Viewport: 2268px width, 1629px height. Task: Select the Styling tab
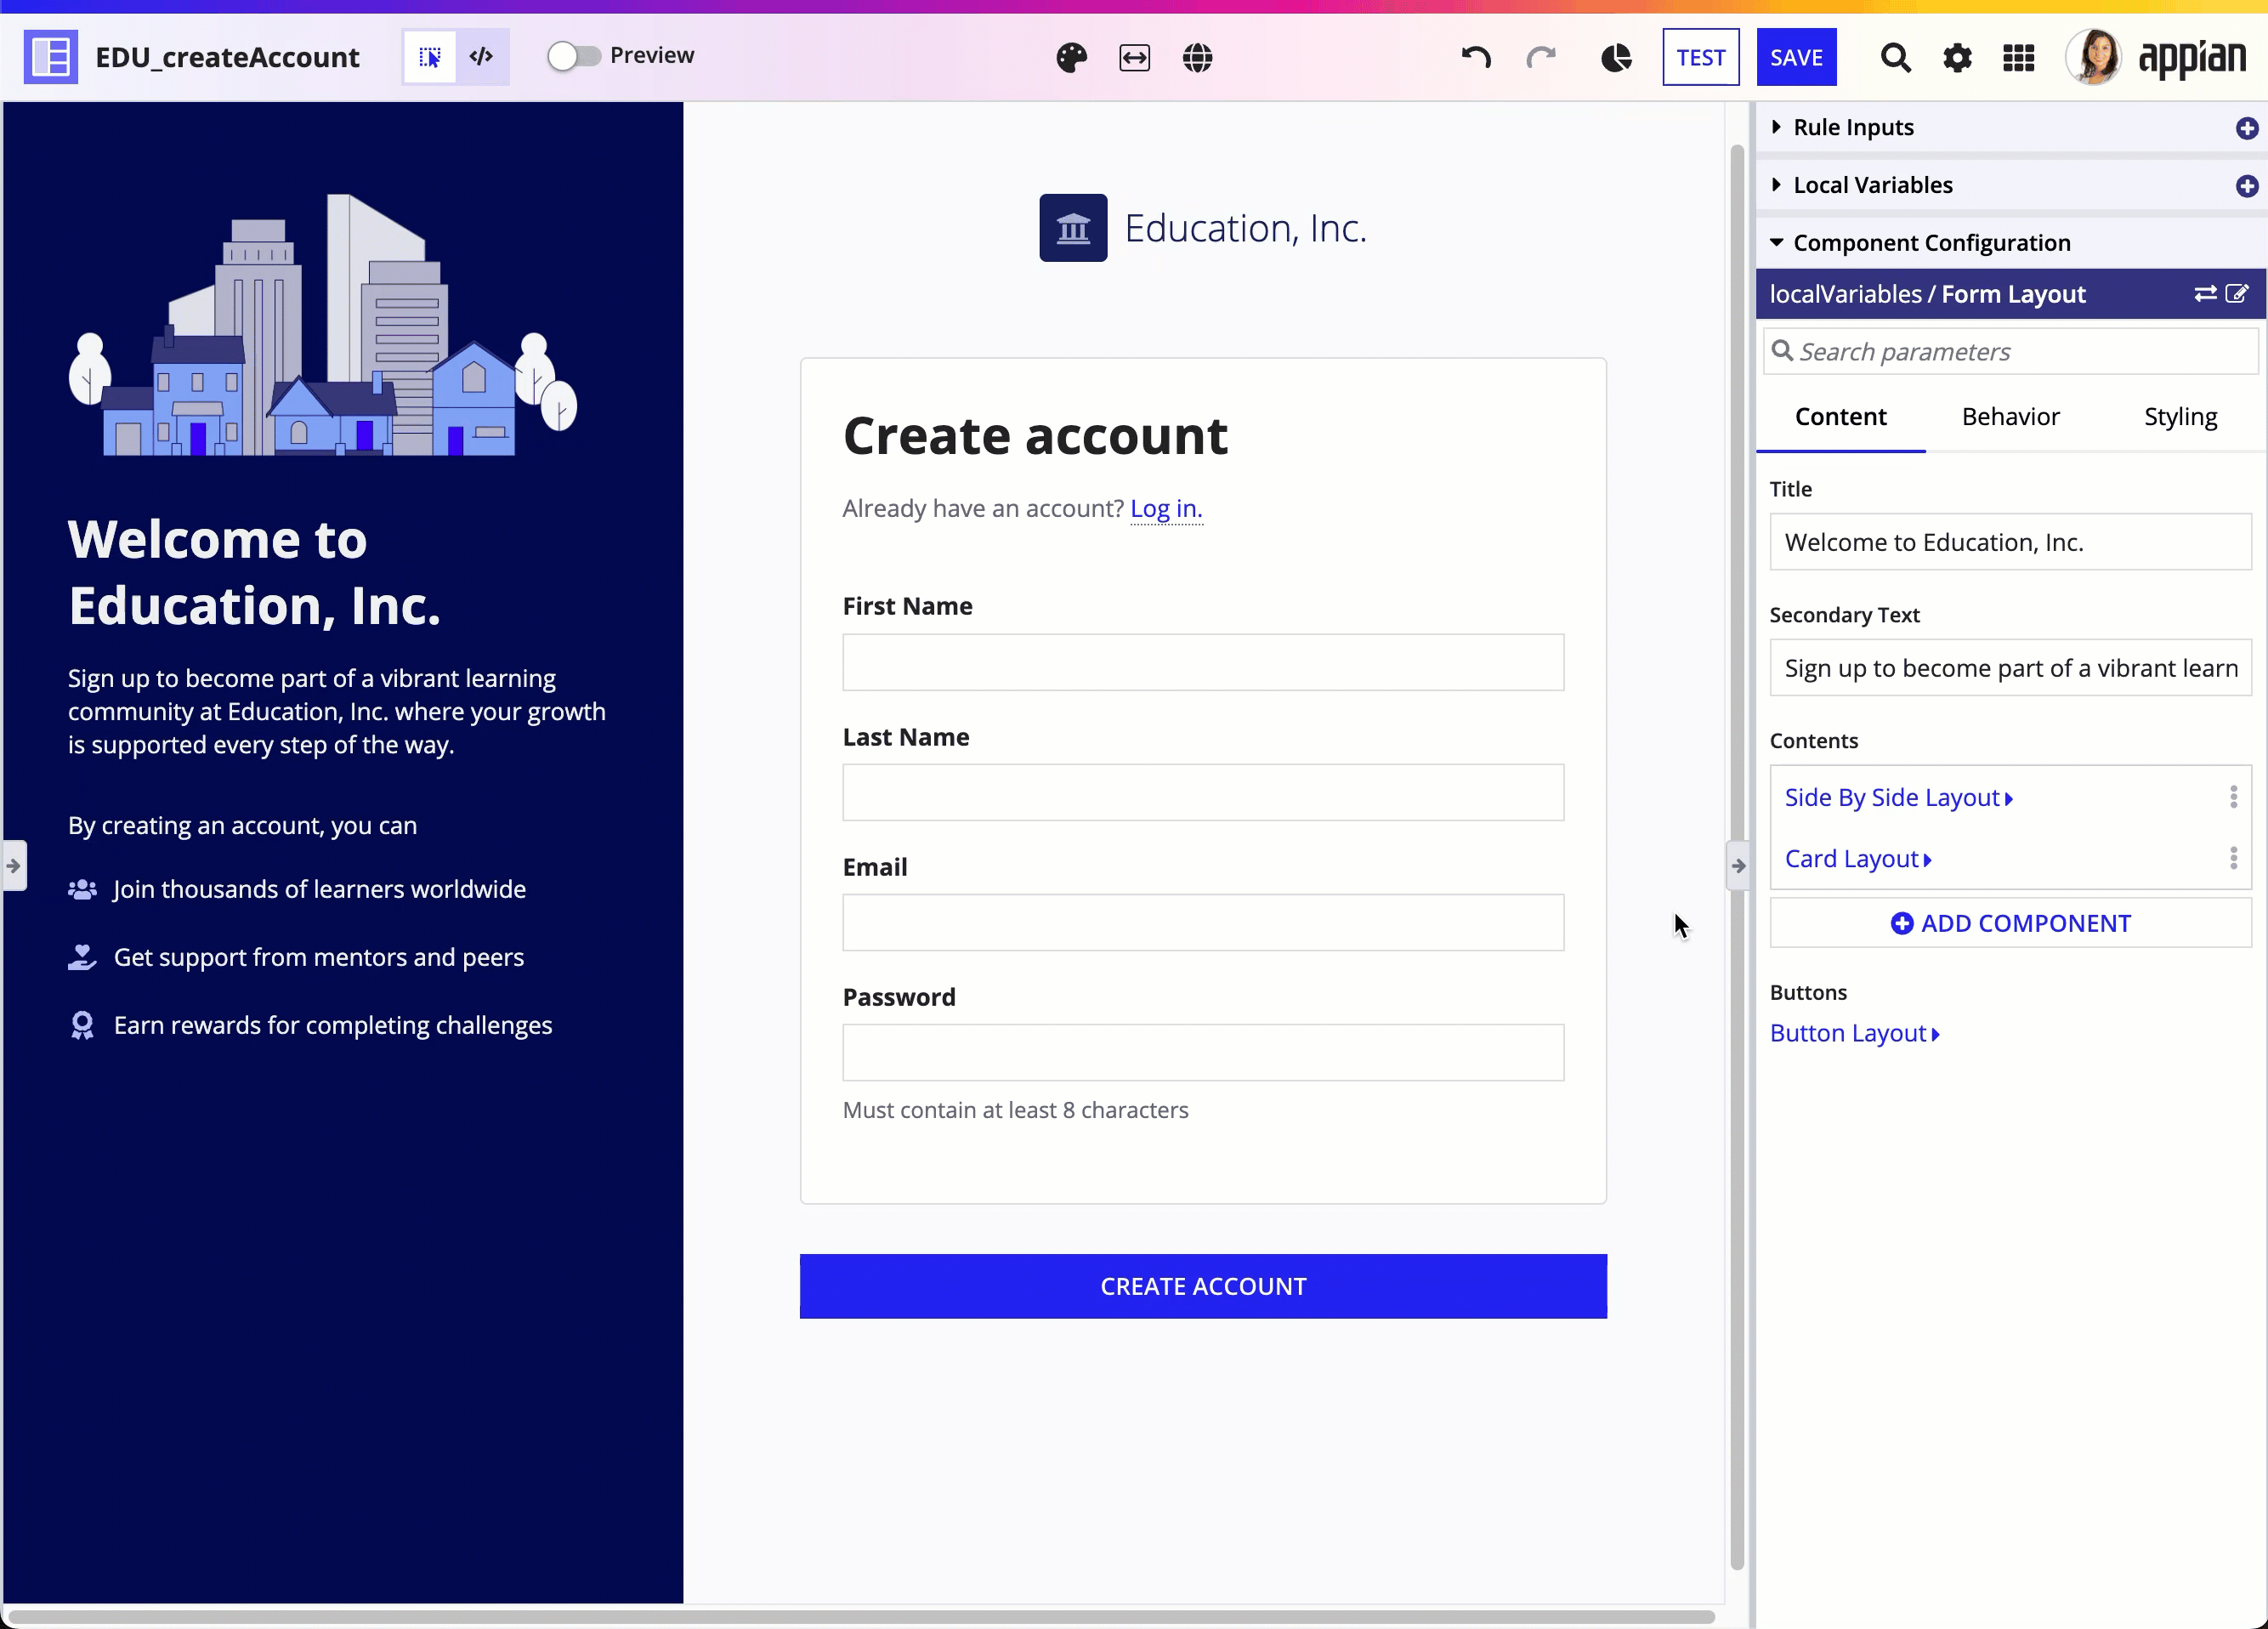tap(2180, 417)
